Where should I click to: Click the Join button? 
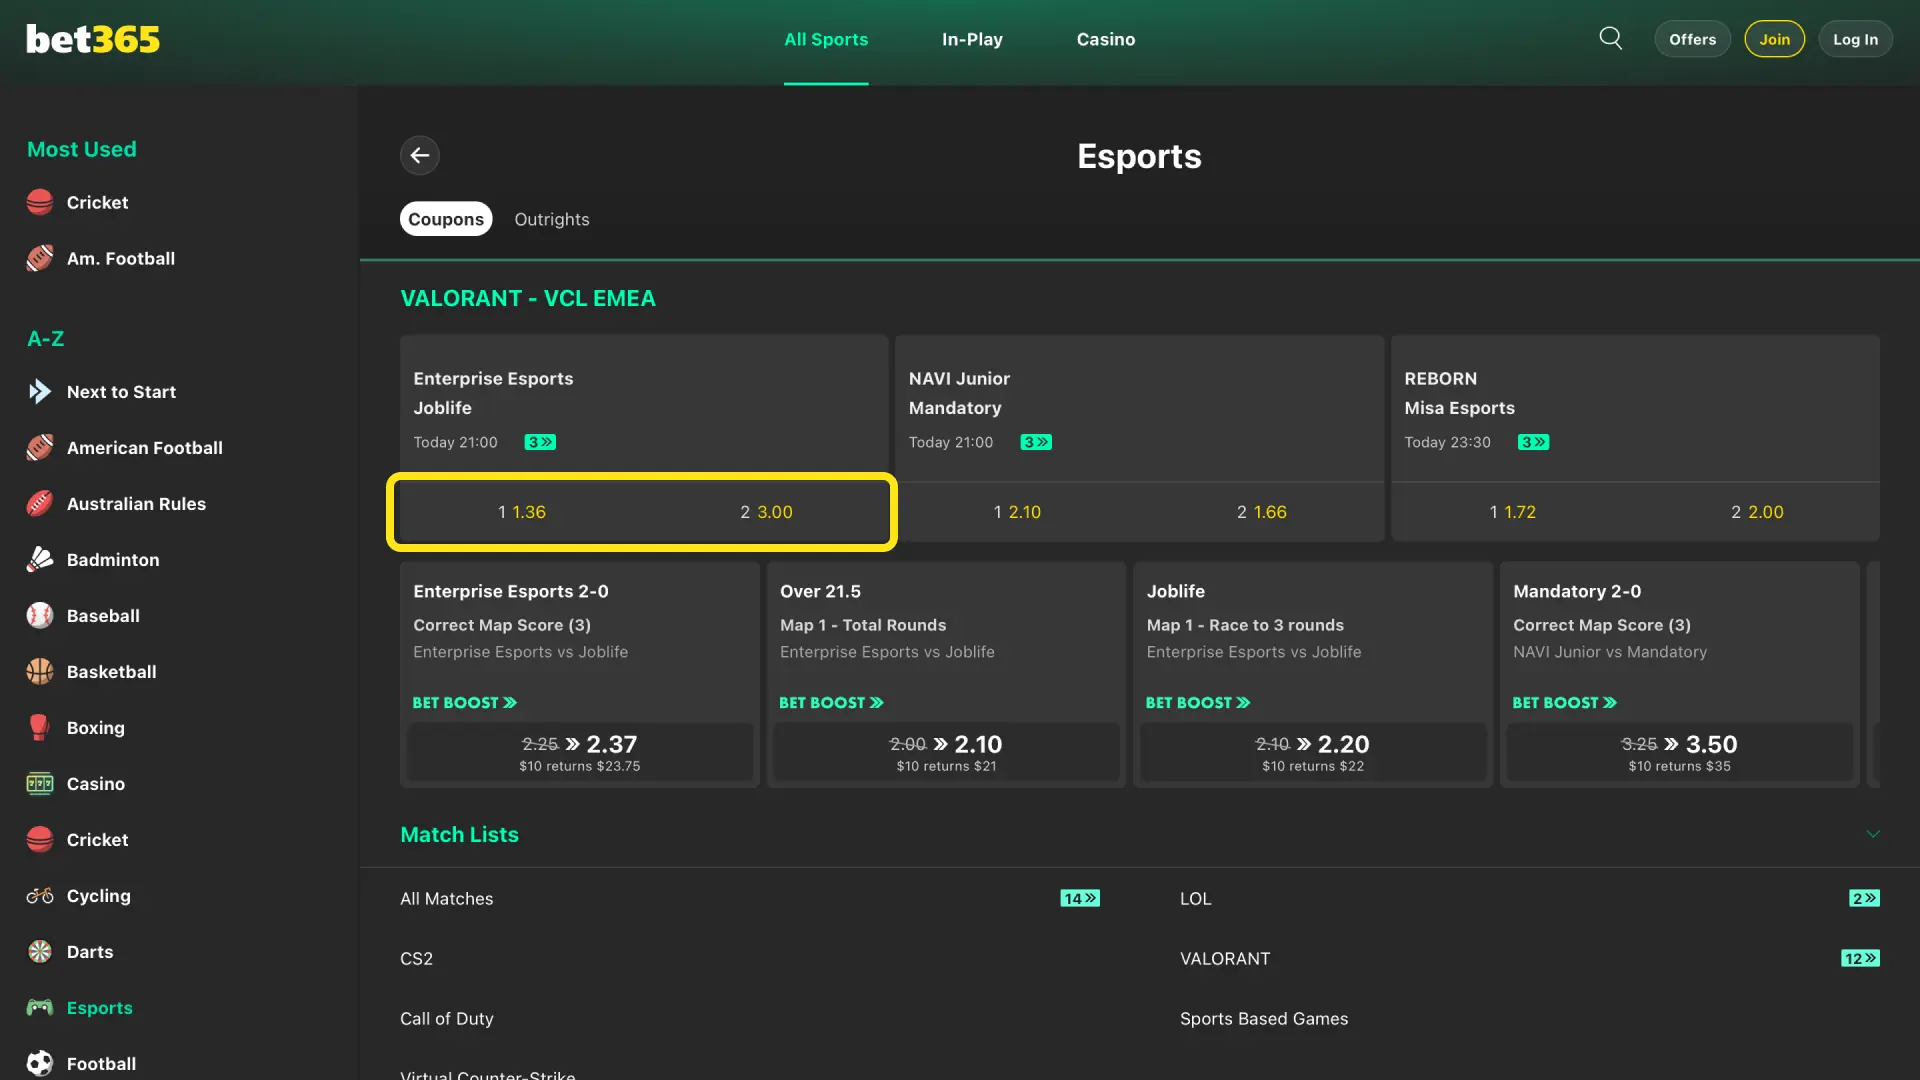pos(1774,39)
